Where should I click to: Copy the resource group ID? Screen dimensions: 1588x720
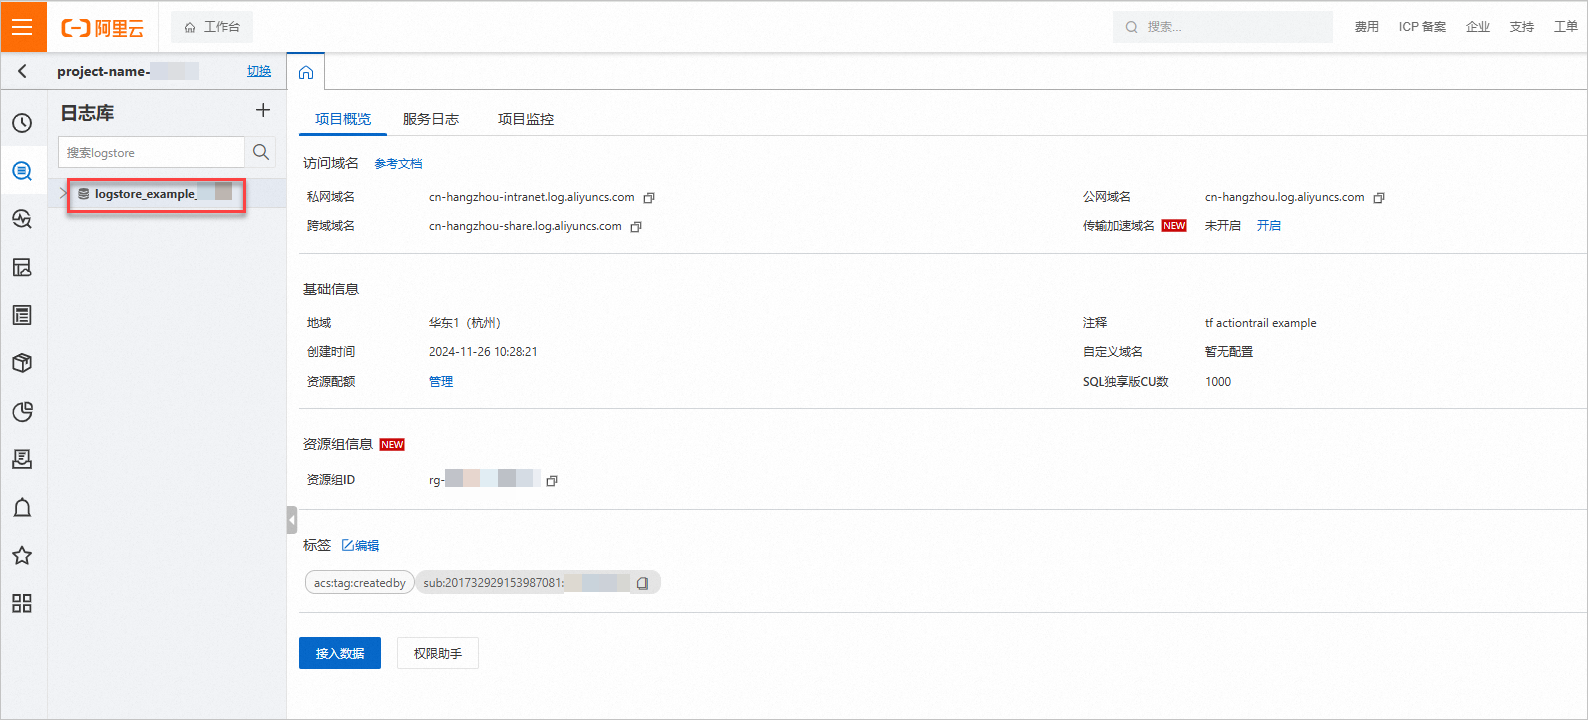552,481
